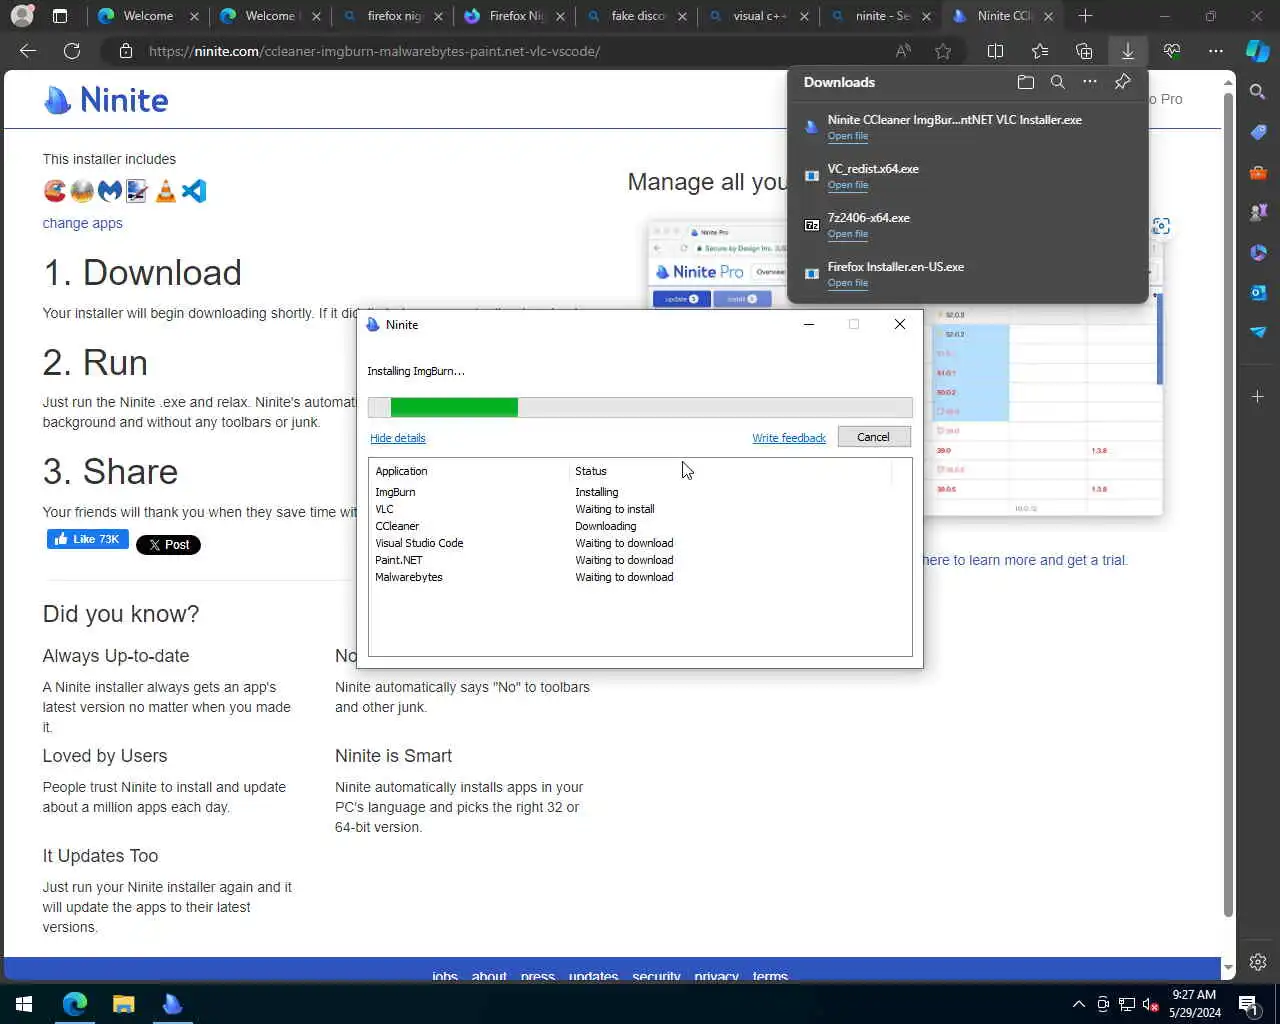Screen dimensions: 1280x1024
Task: Click the Status column header
Action: [x=730, y=471]
